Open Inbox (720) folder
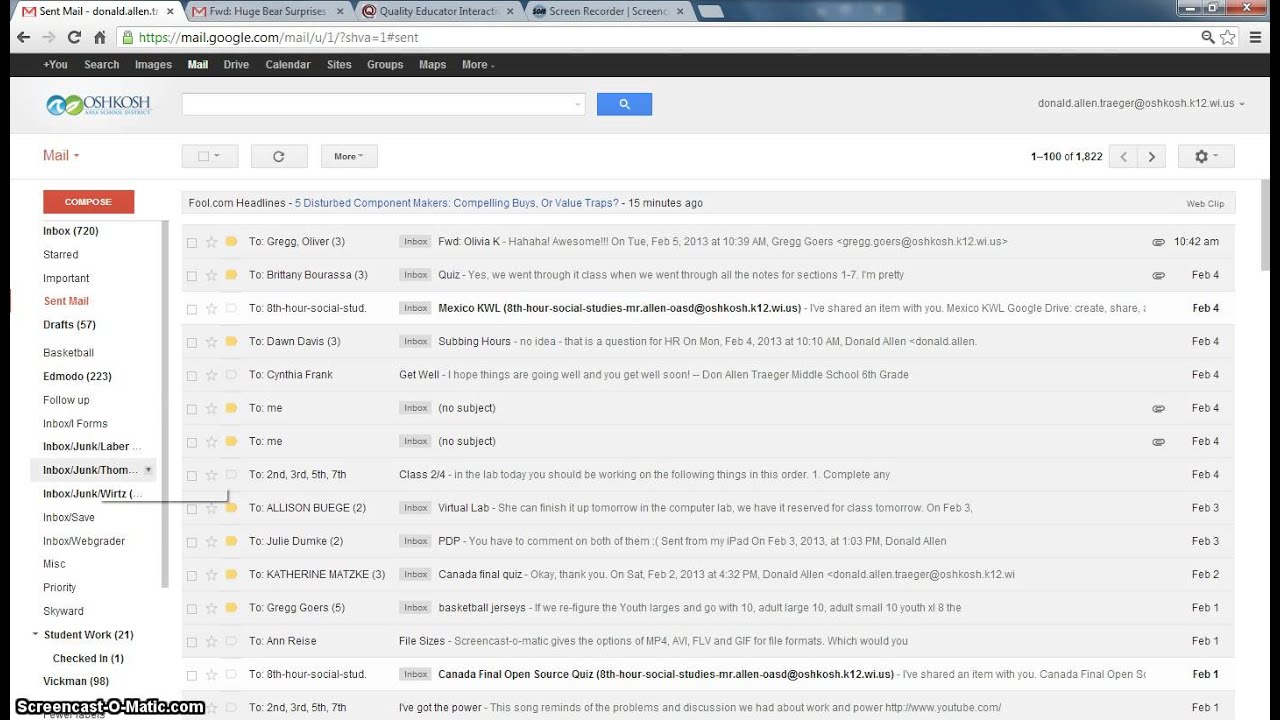Viewport: 1280px width, 720px height. pos(70,231)
